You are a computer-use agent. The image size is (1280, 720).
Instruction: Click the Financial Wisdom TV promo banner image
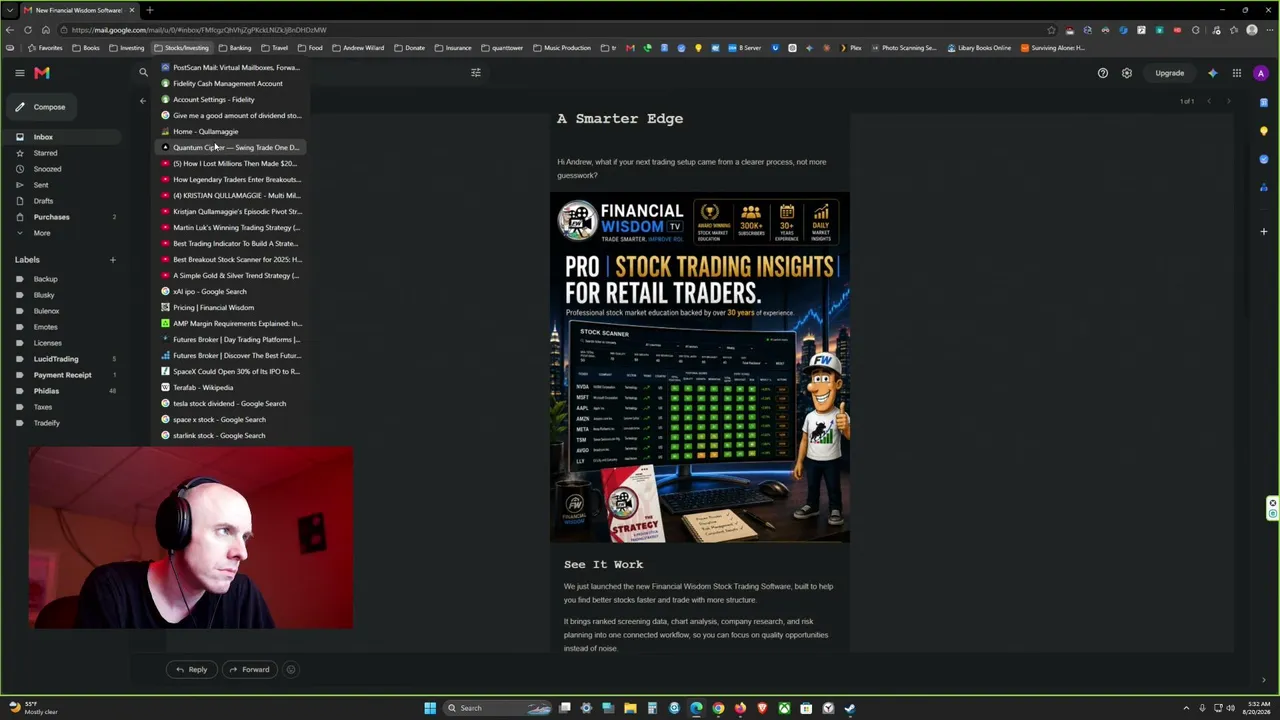pos(700,367)
